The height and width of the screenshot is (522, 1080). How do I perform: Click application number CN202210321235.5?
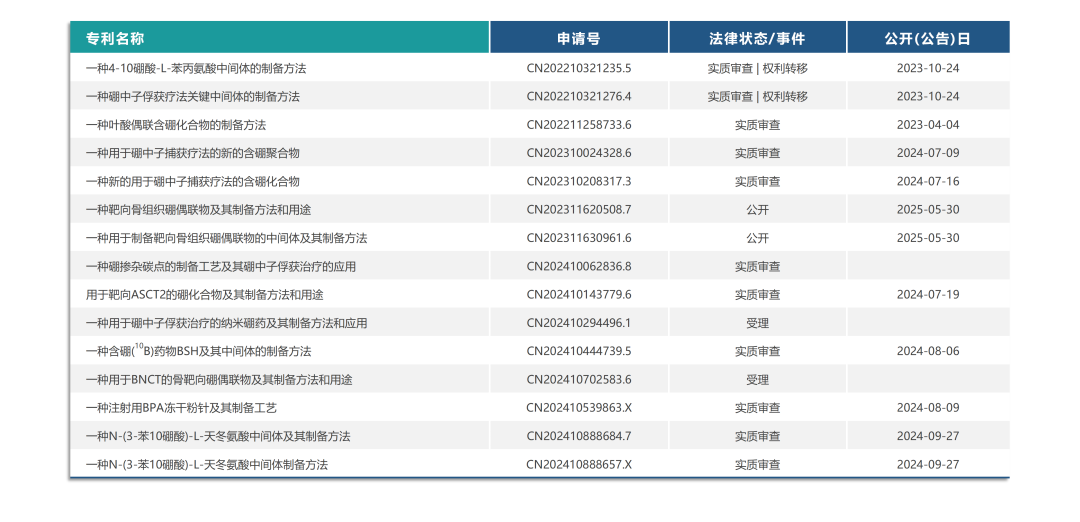coord(579,68)
